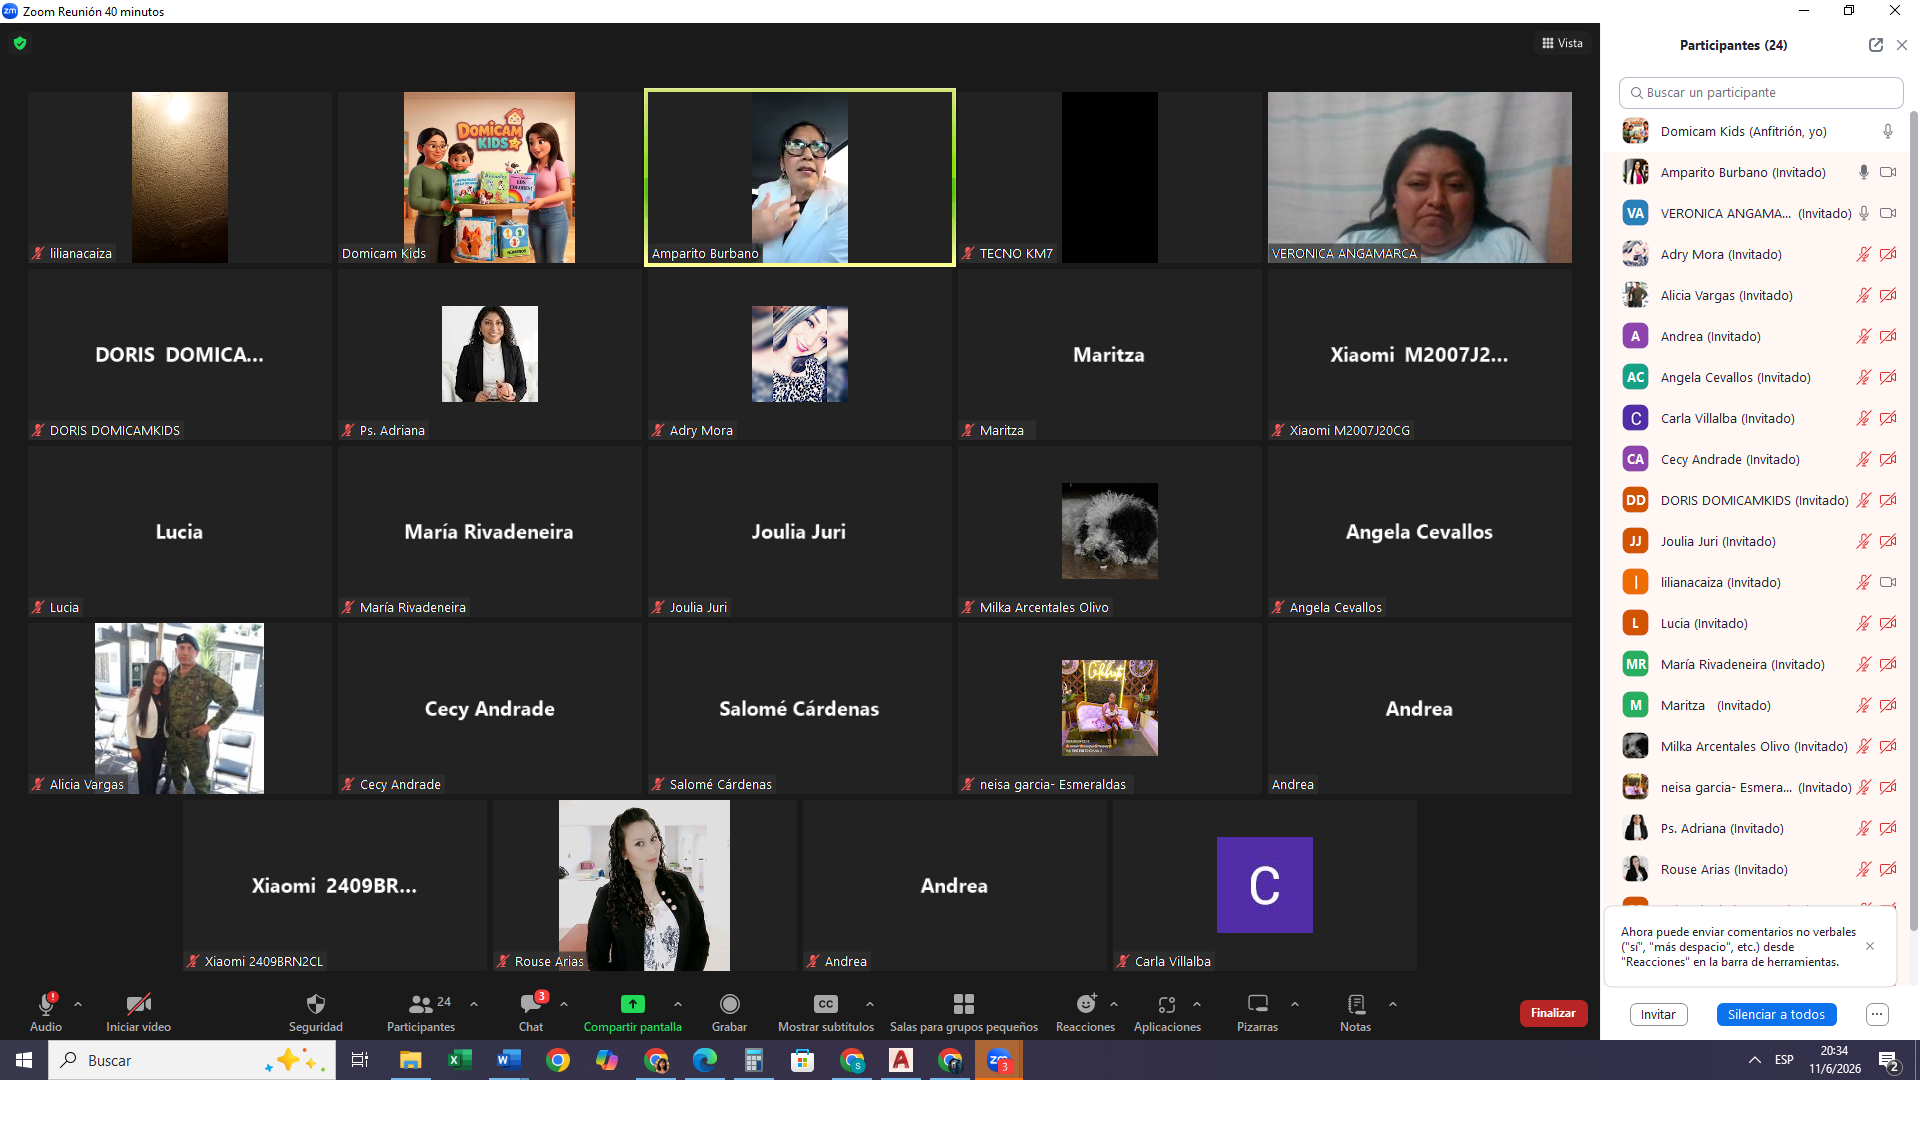Show hidden system tray icons

point(1755,1060)
